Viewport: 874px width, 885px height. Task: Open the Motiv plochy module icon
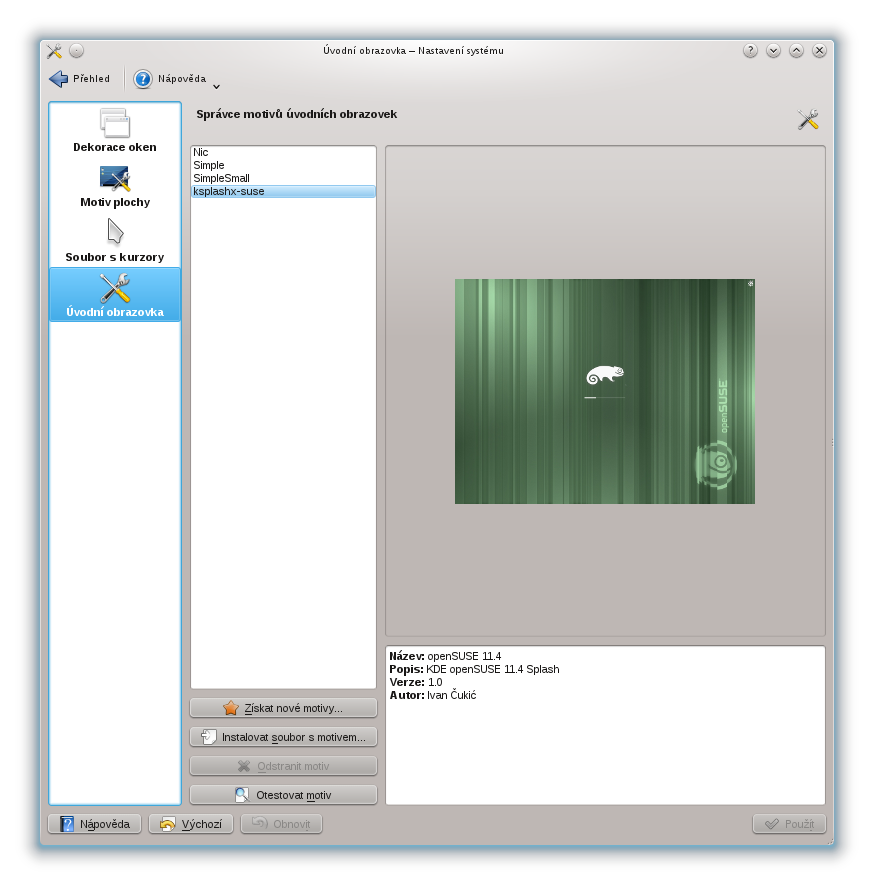(115, 178)
